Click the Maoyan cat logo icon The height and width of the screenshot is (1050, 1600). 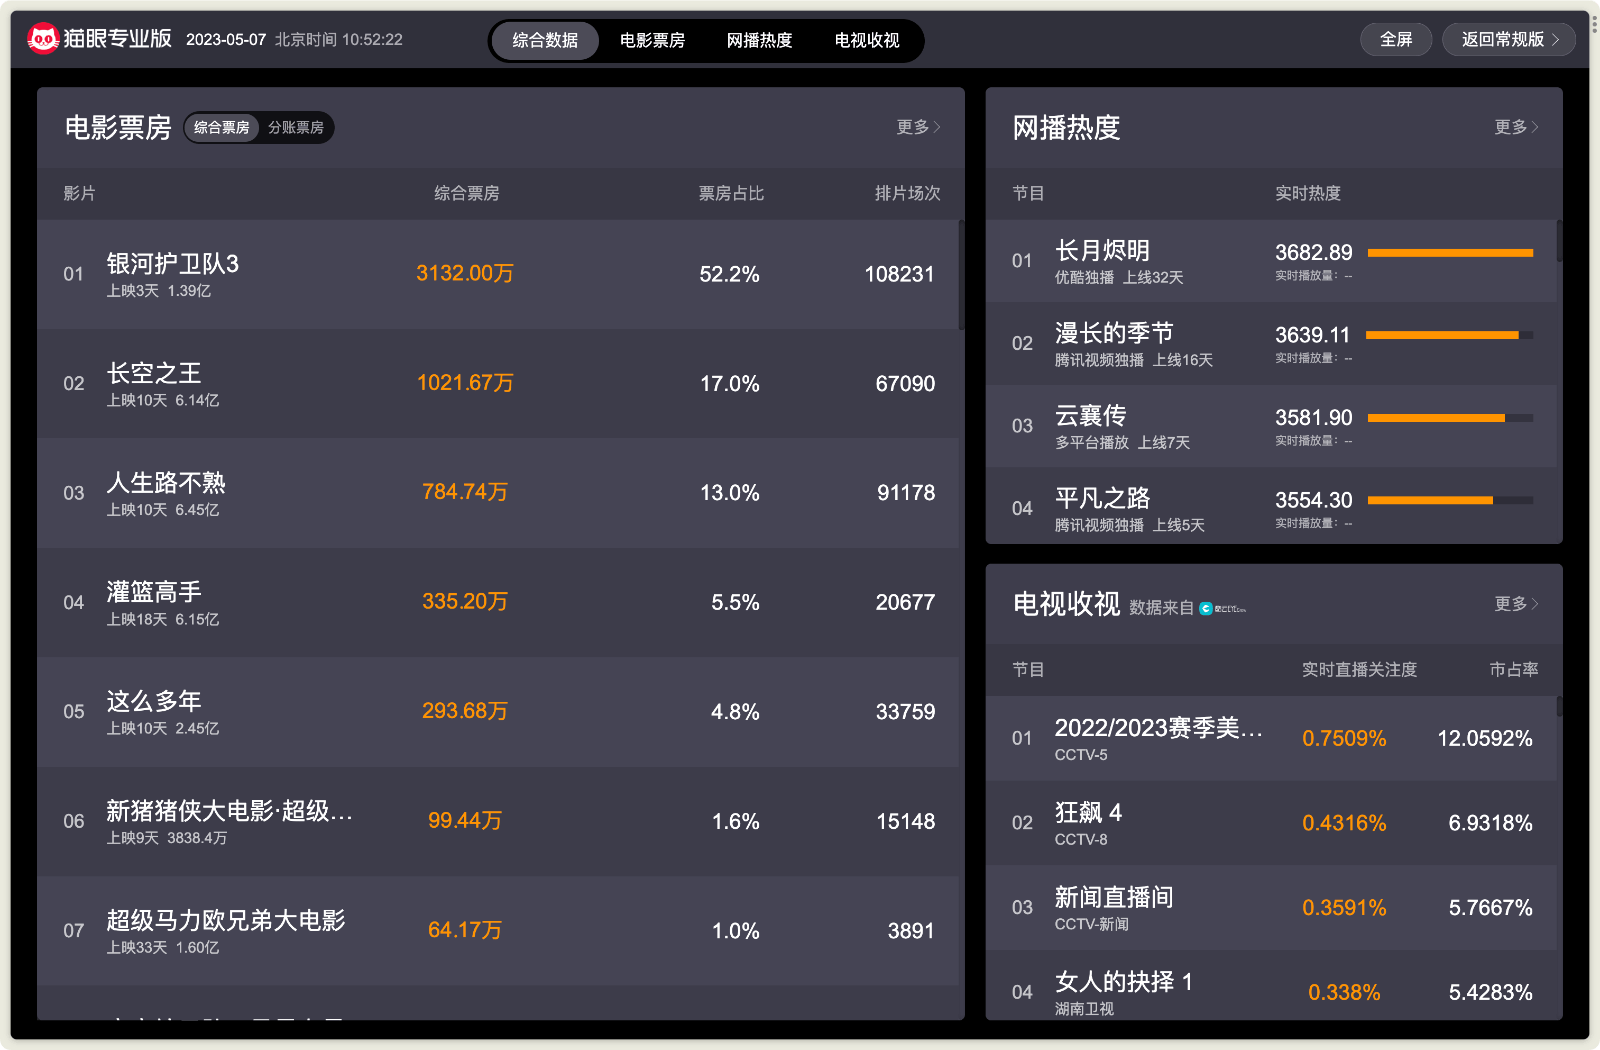[43, 39]
